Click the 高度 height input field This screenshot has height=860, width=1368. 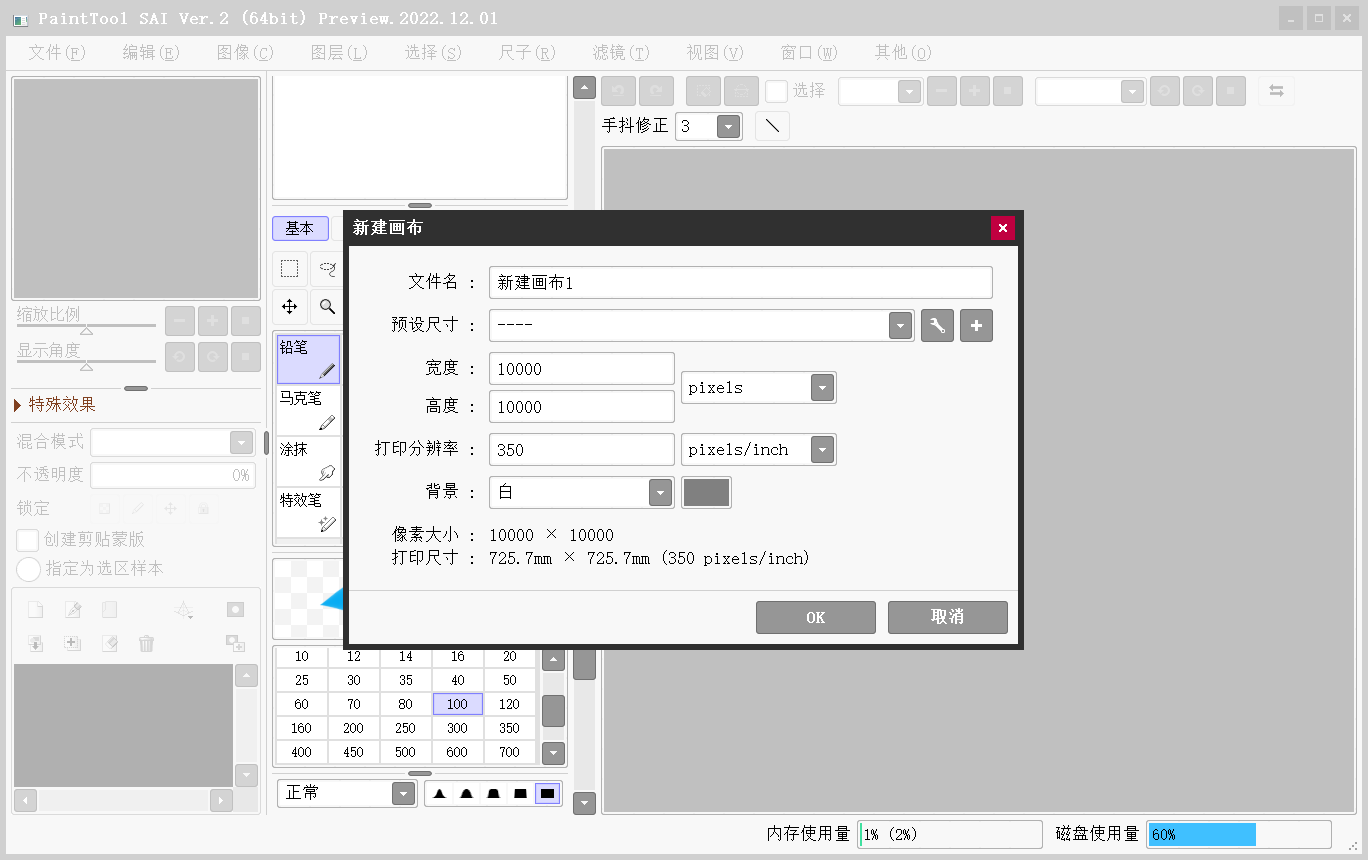tap(582, 407)
